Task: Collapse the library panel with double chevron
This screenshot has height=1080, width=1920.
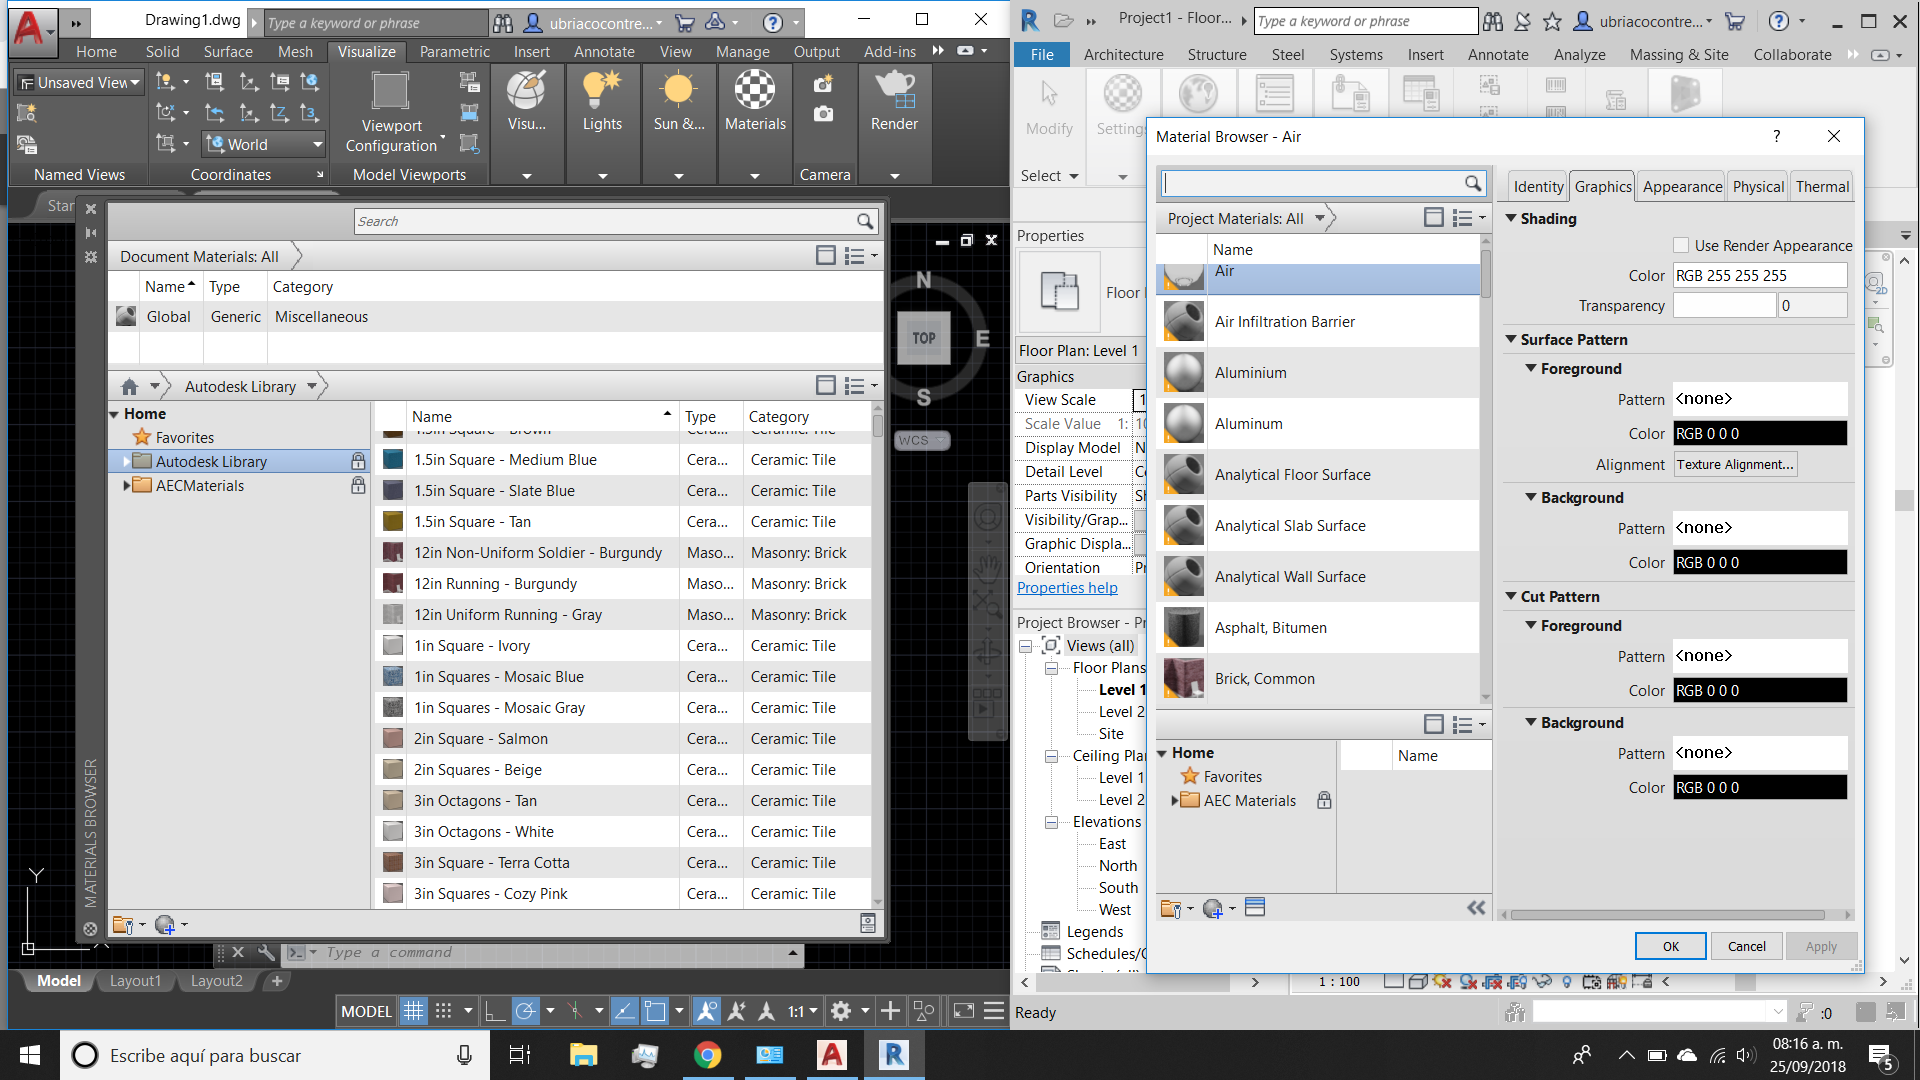Action: pos(1476,907)
